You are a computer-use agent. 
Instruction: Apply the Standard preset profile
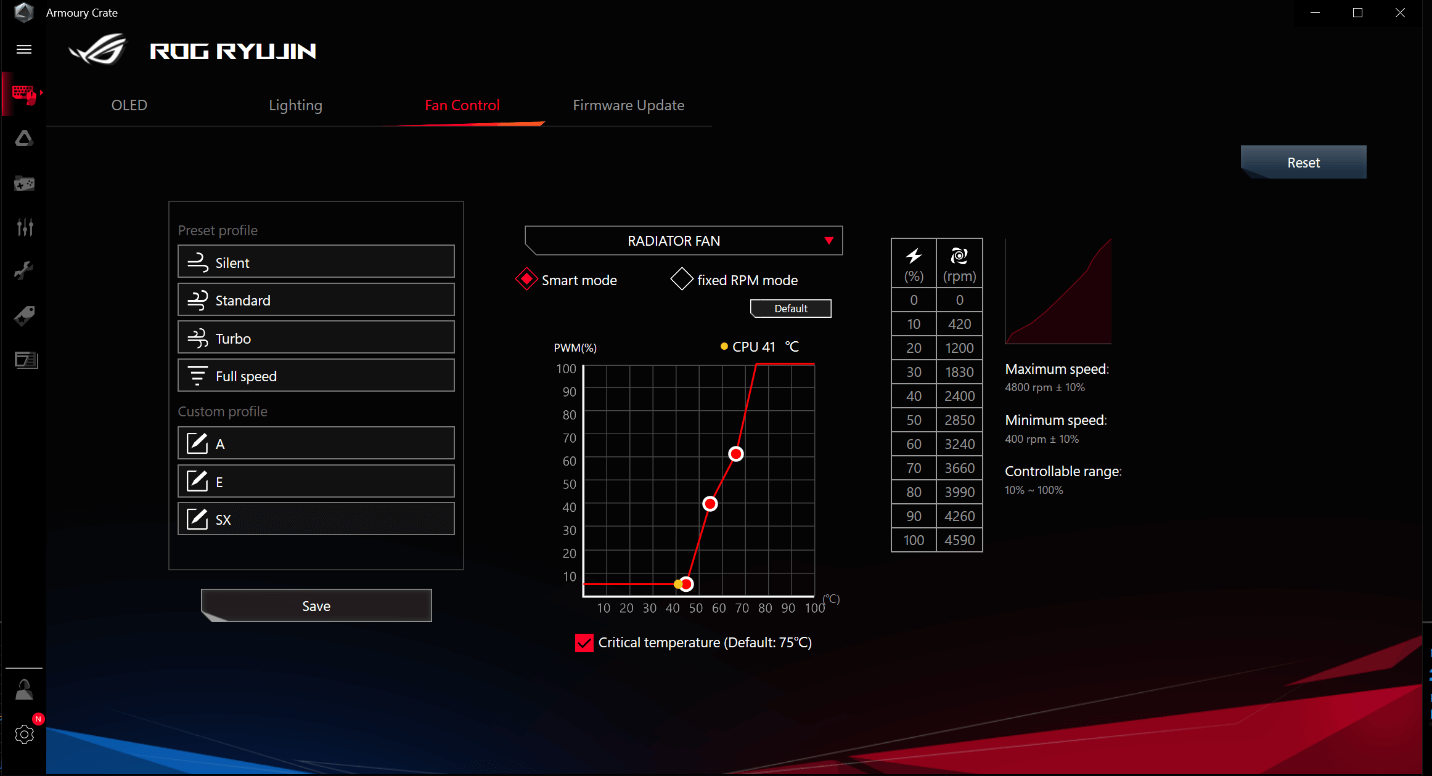316,300
